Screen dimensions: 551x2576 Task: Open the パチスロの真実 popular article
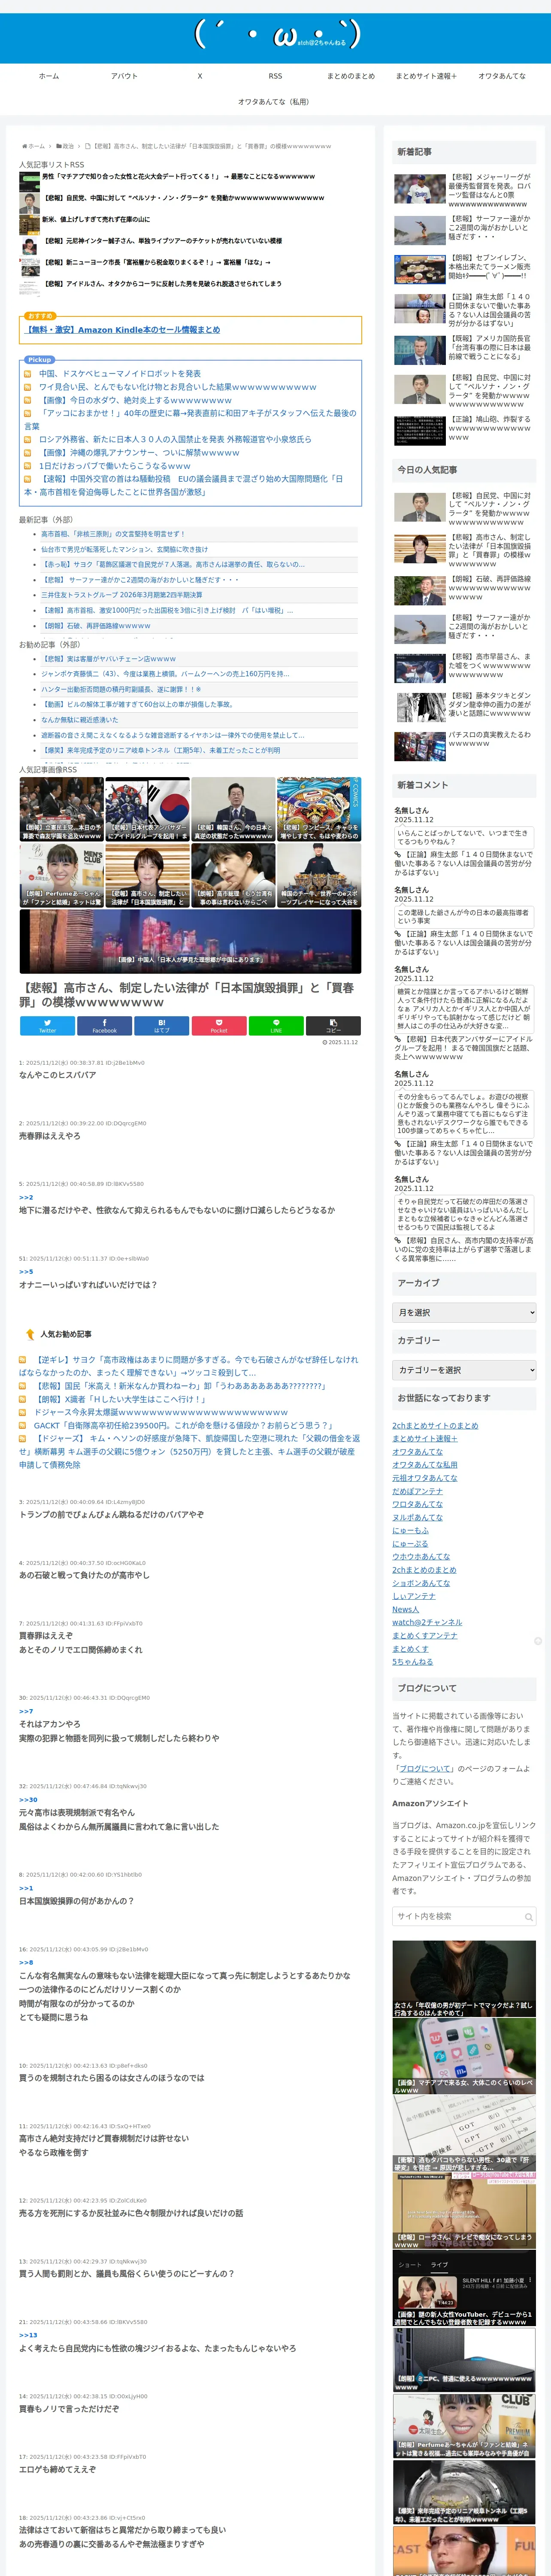tap(464, 746)
